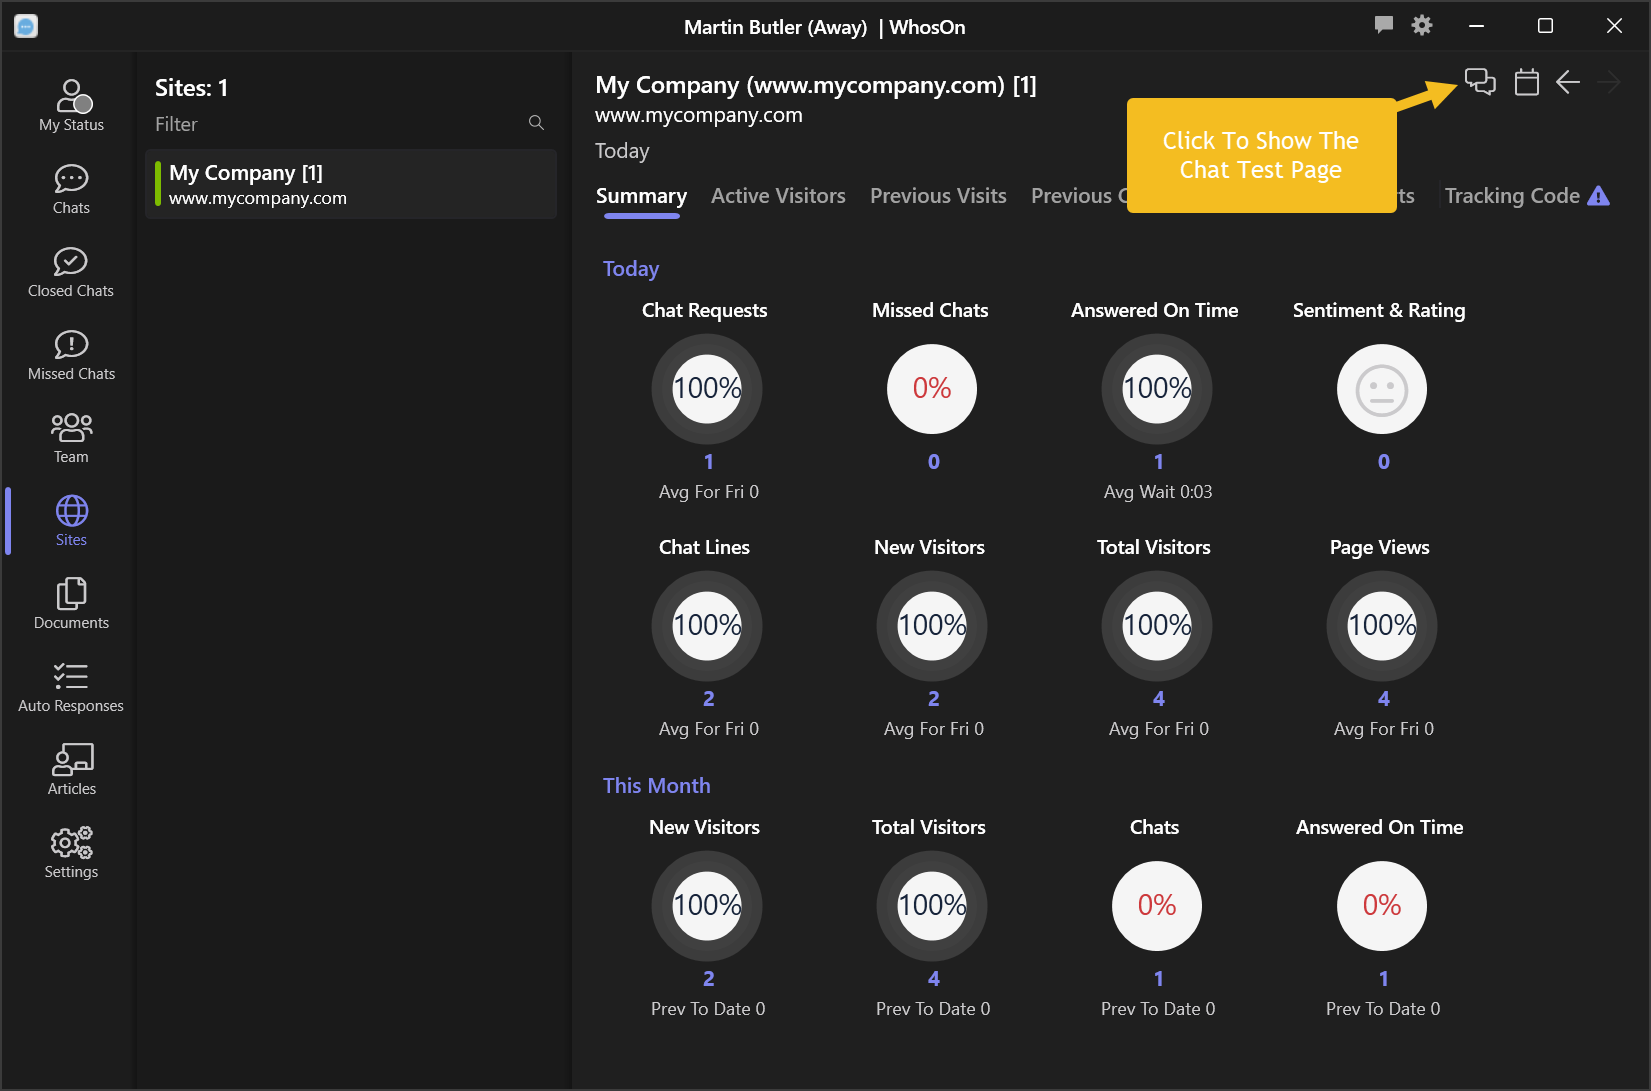Click the My Company site title heading
1651x1091 pixels.
pyautogui.click(x=816, y=85)
